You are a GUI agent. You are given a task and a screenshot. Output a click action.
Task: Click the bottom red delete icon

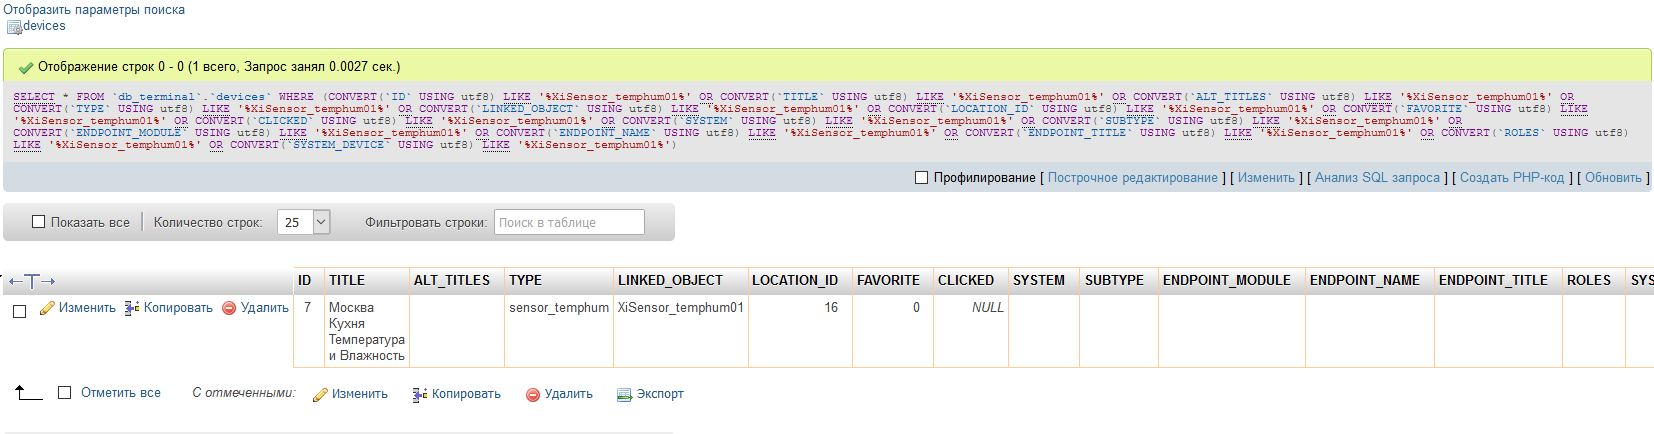click(x=533, y=395)
